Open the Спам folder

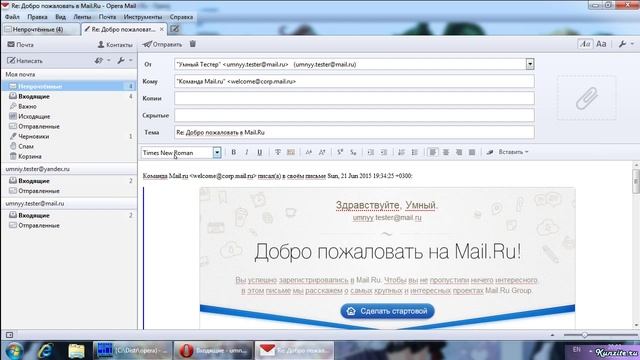click(69, 146)
